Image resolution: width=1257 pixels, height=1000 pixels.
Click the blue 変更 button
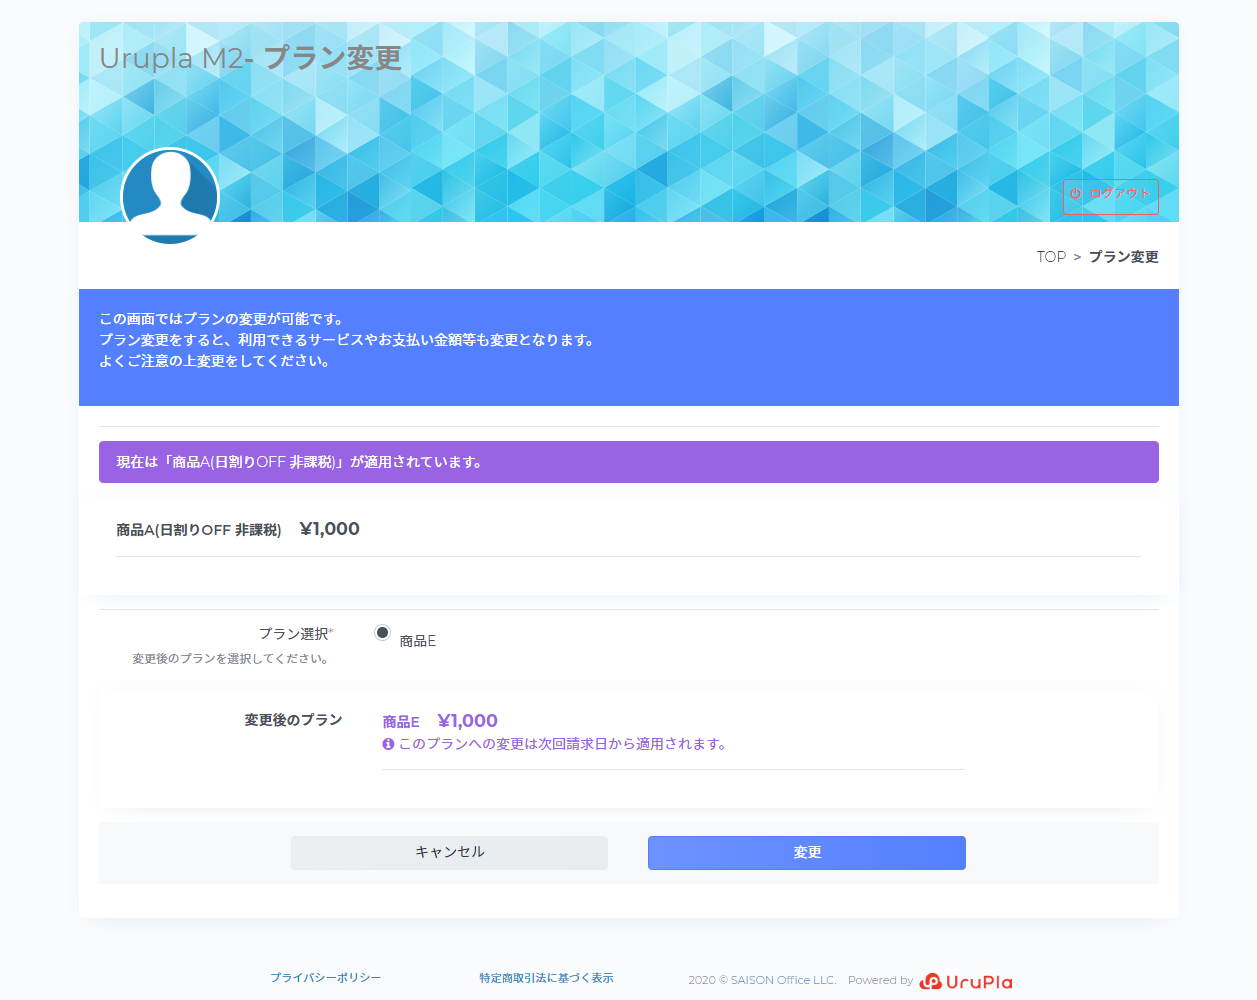pos(807,853)
